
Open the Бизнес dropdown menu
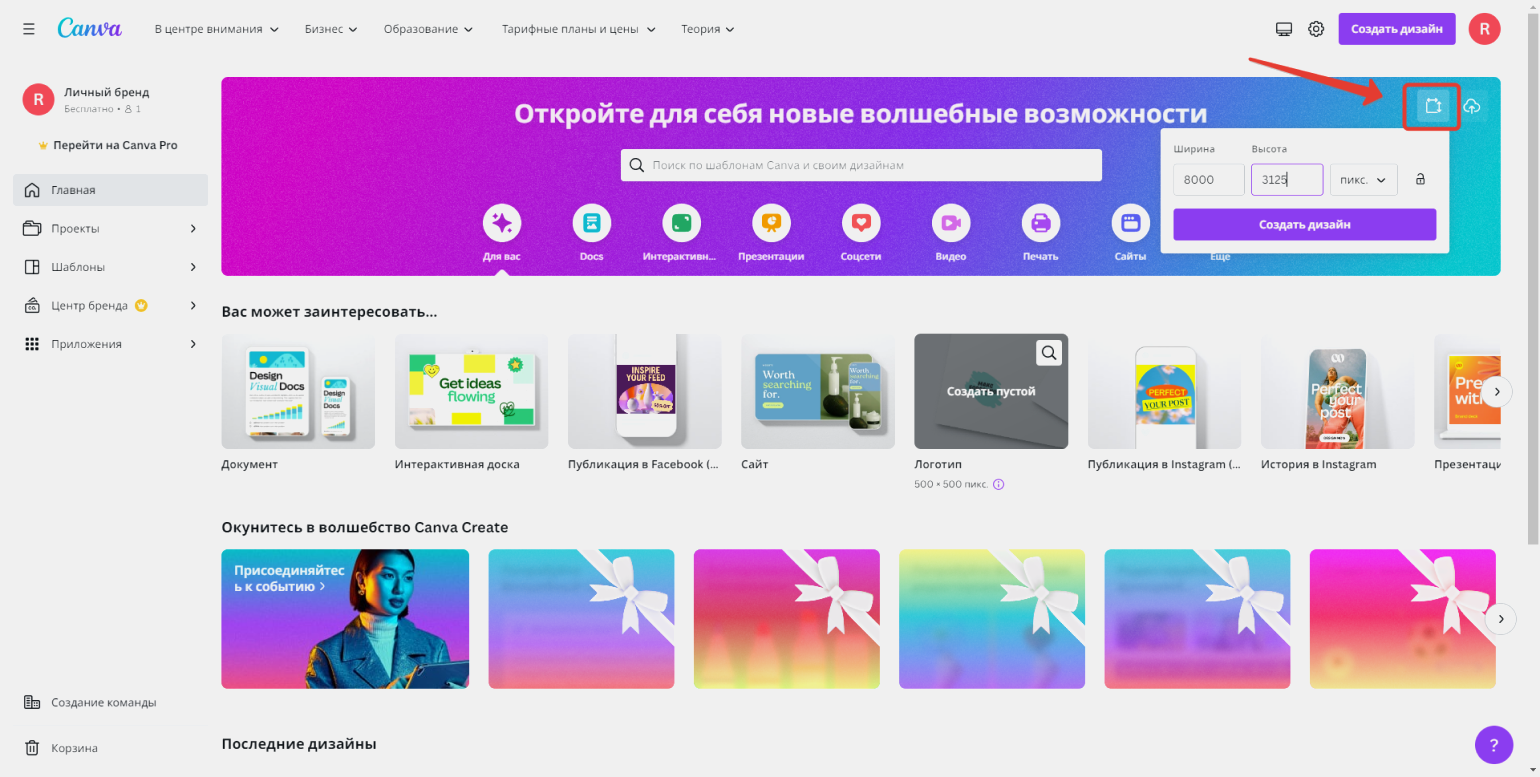click(331, 29)
